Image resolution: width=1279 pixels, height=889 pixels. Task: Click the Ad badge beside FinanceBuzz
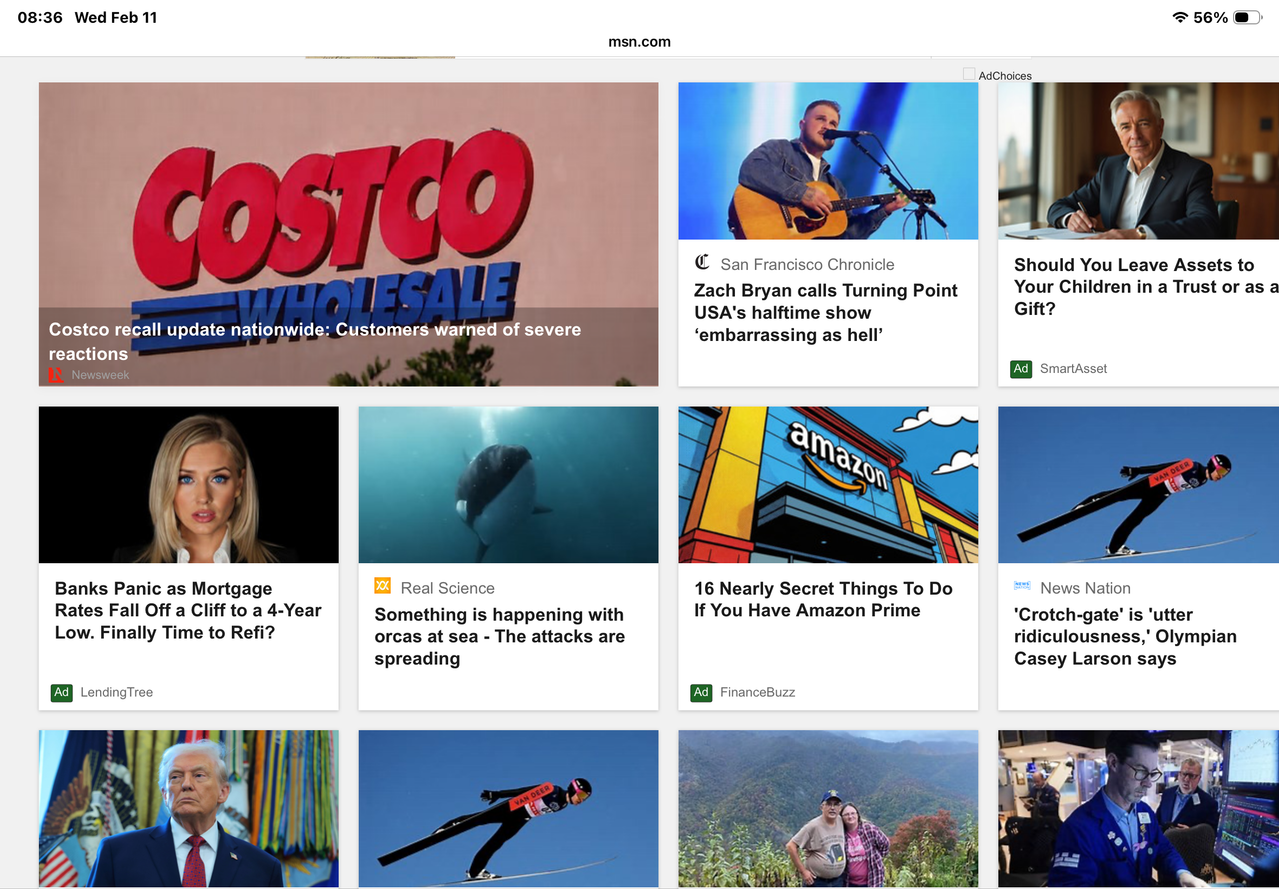pyautogui.click(x=701, y=692)
